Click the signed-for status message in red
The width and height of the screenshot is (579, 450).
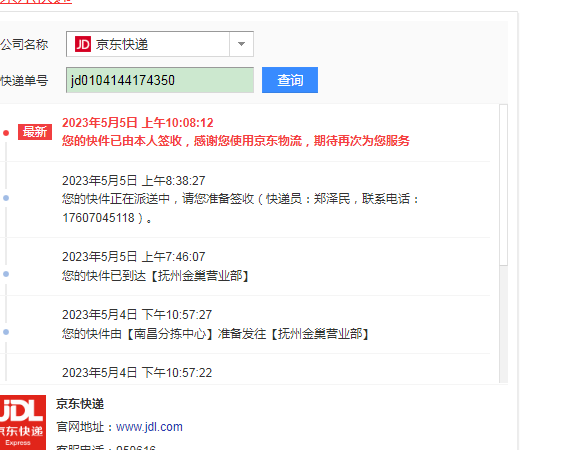point(236,141)
